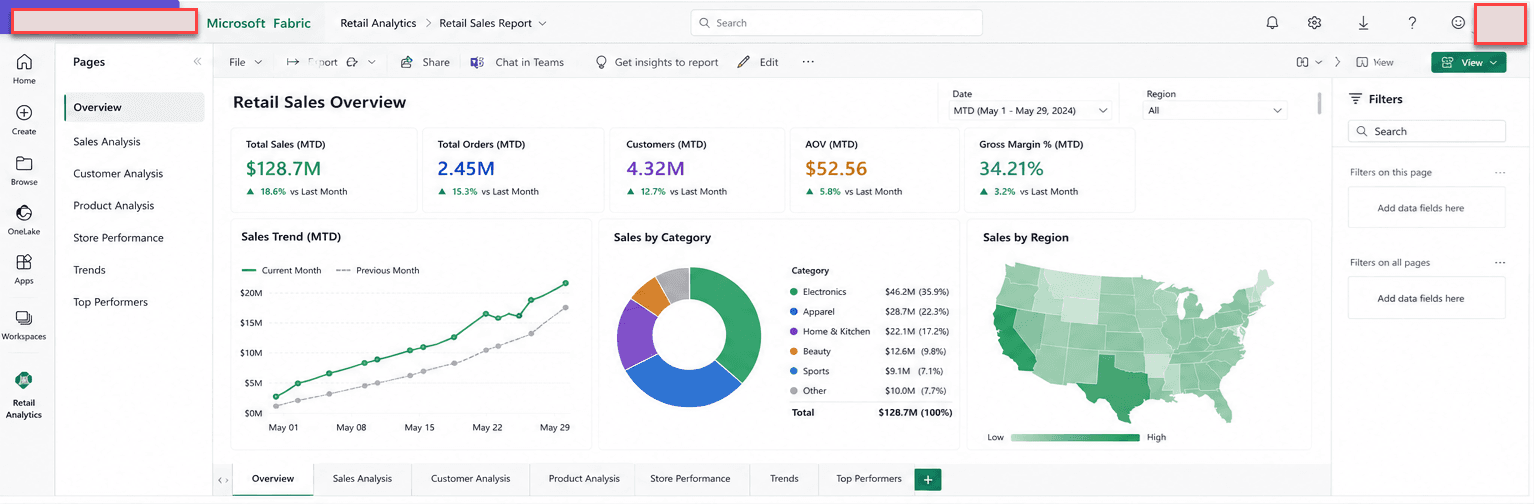
Task: Expand the green View button dropdown
Action: [x=1495, y=62]
